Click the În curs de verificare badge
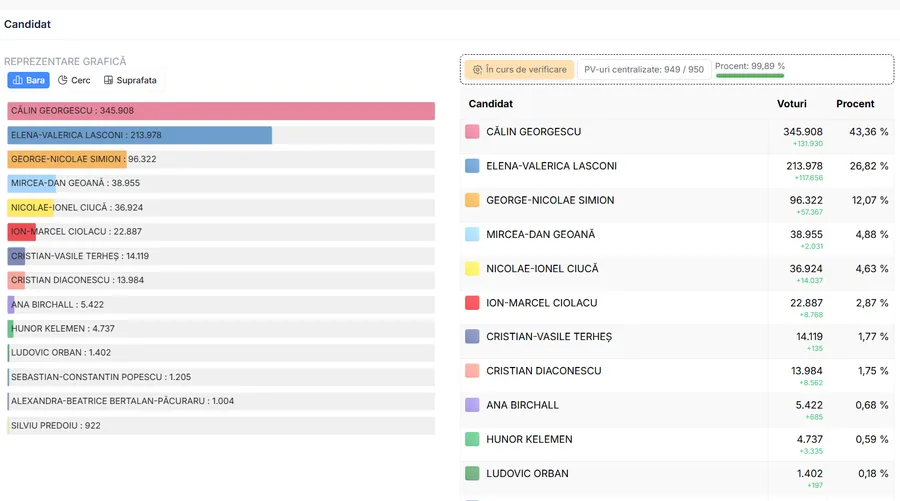 pos(520,70)
